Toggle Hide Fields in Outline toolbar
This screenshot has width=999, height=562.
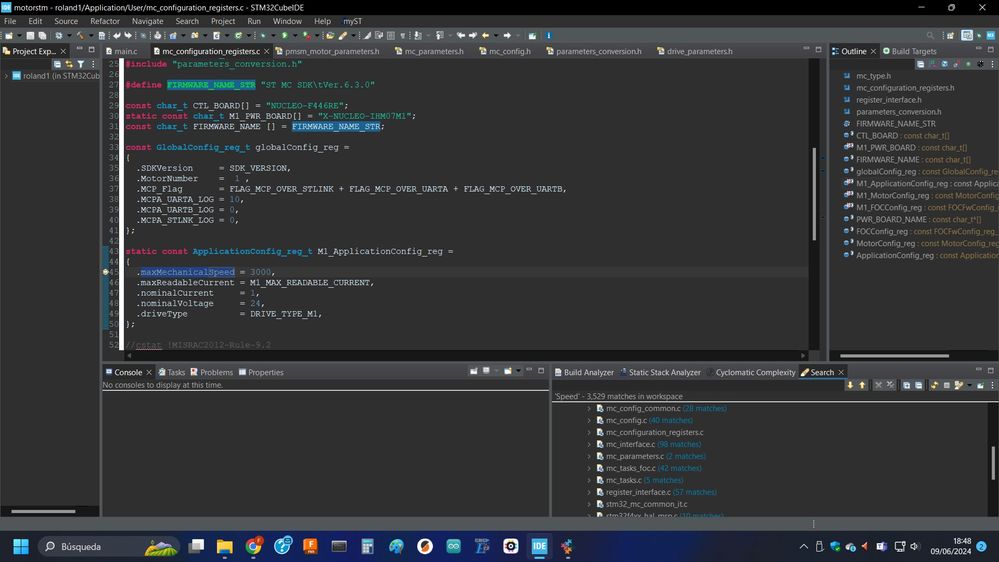click(x=944, y=64)
